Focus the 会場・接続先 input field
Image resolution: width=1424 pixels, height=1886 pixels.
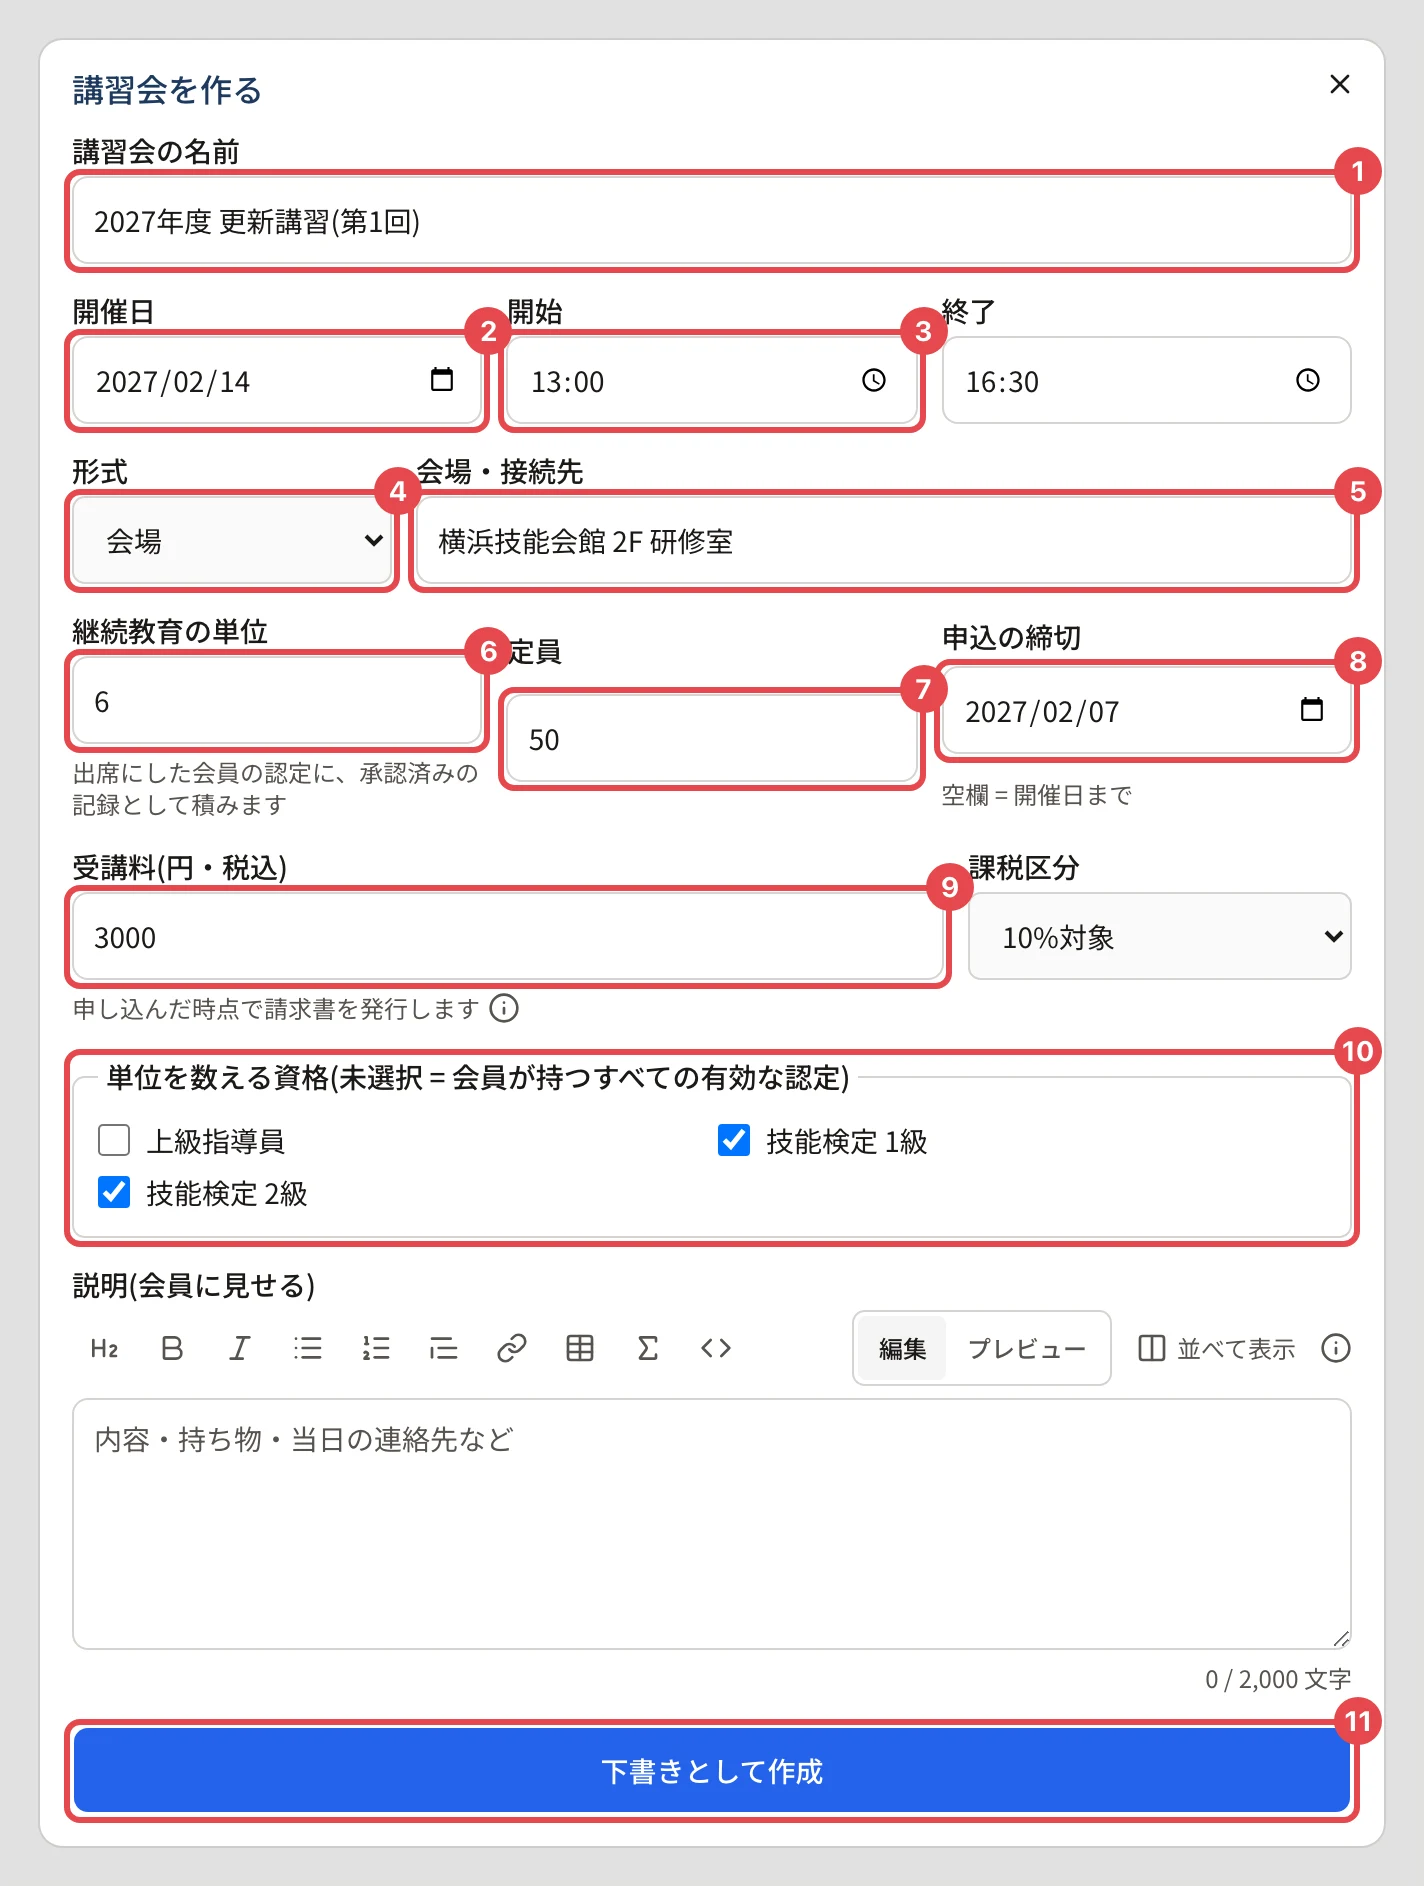[x=884, y=541]
